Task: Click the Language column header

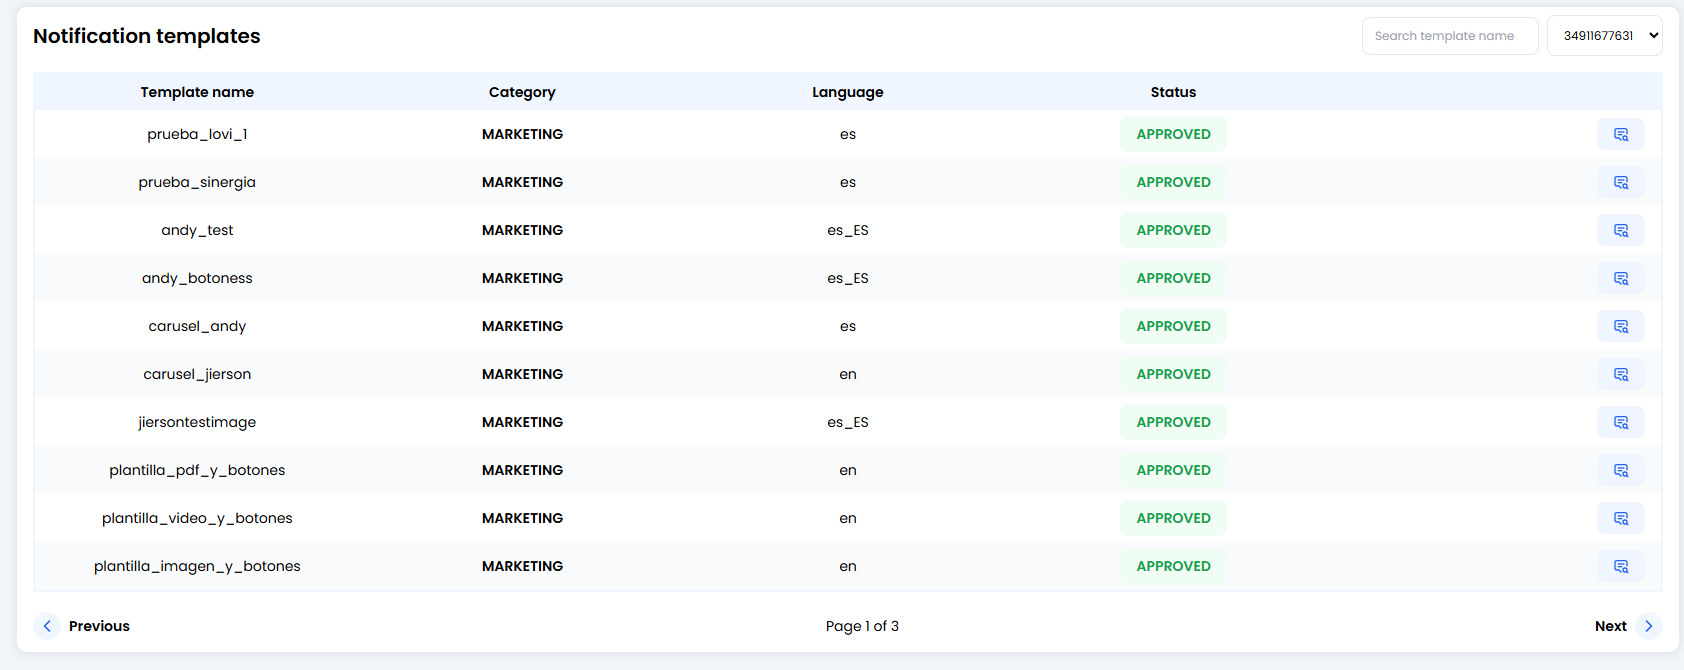Action: (x=848, y=92)
